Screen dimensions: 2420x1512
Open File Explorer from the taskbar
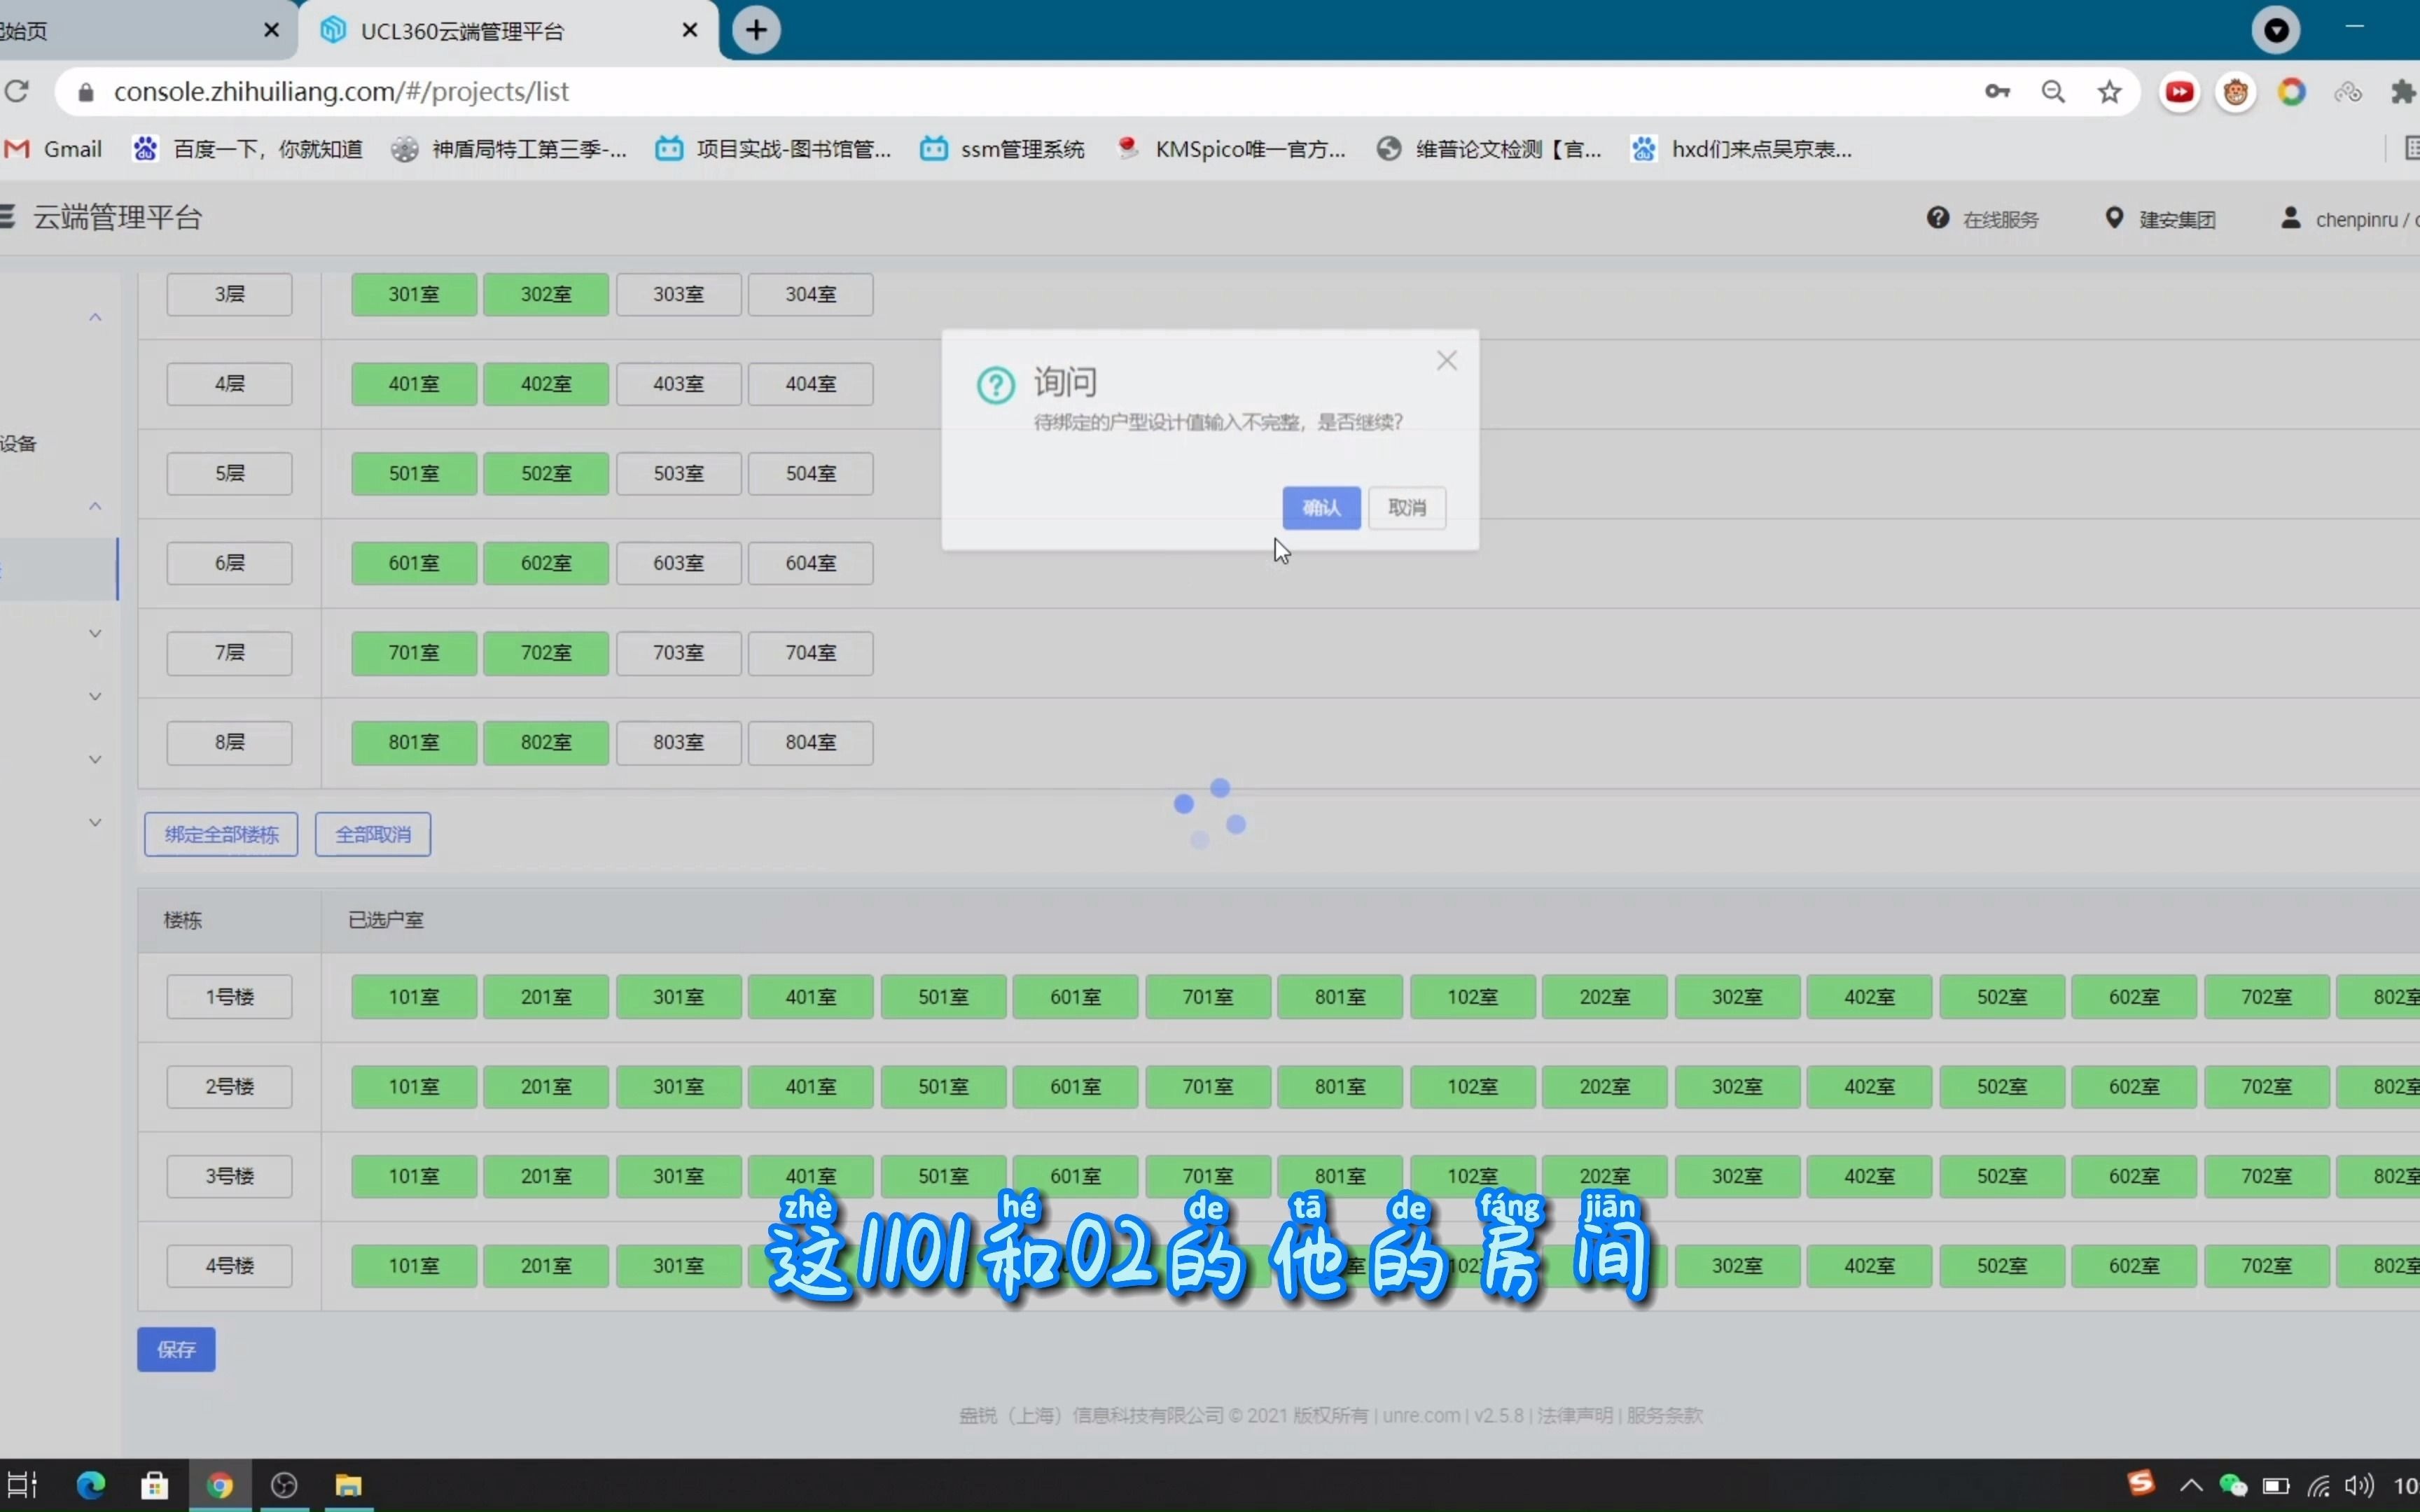click(x=348, y=1485)
